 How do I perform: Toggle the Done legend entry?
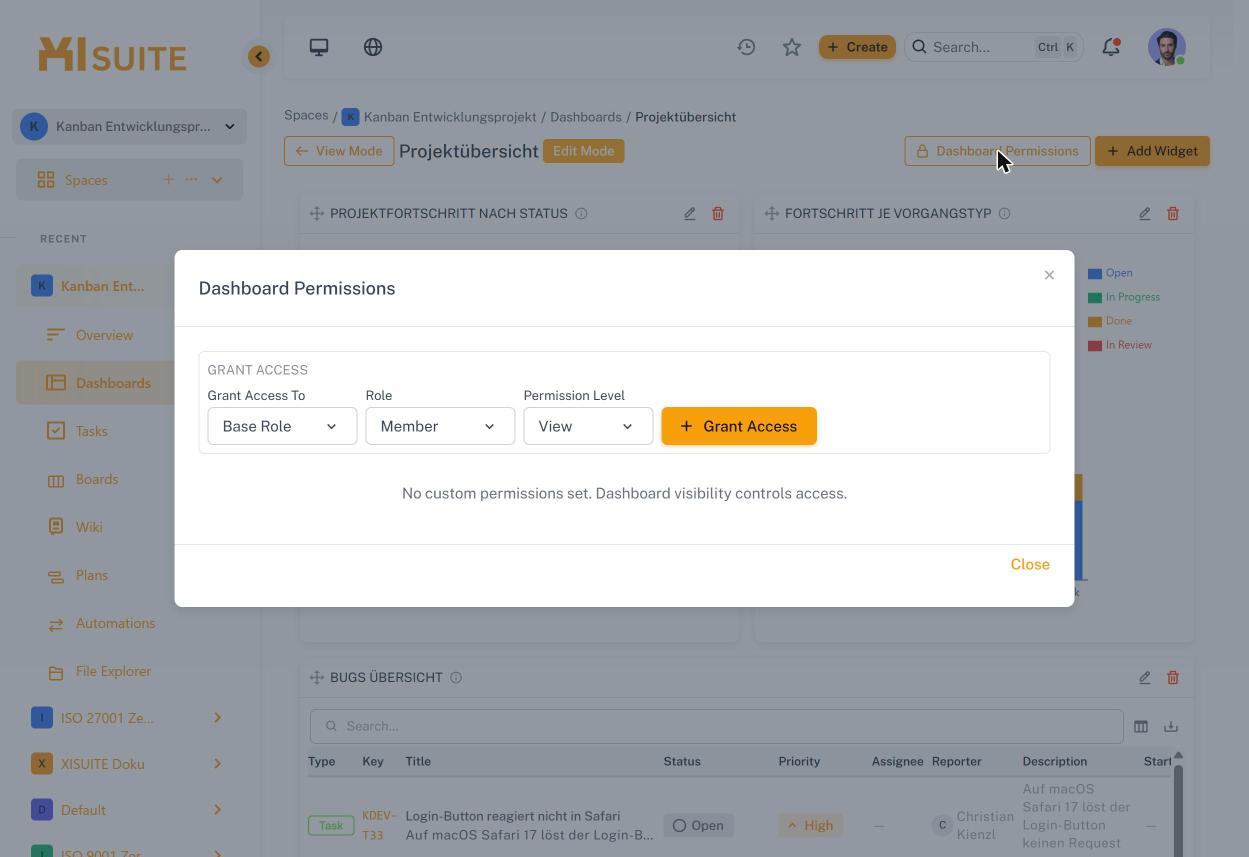(x=1110, y=321)
